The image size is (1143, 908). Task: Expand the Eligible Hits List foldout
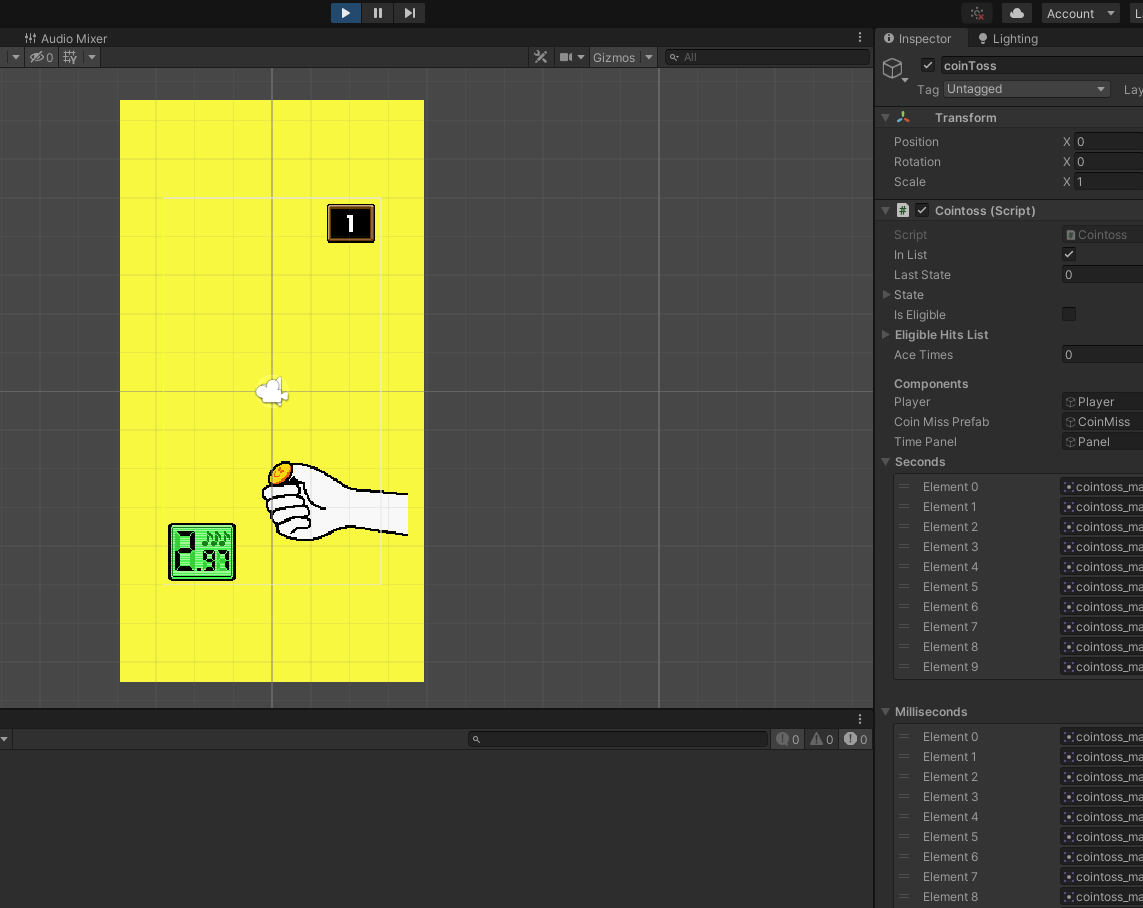click(886, 334)
